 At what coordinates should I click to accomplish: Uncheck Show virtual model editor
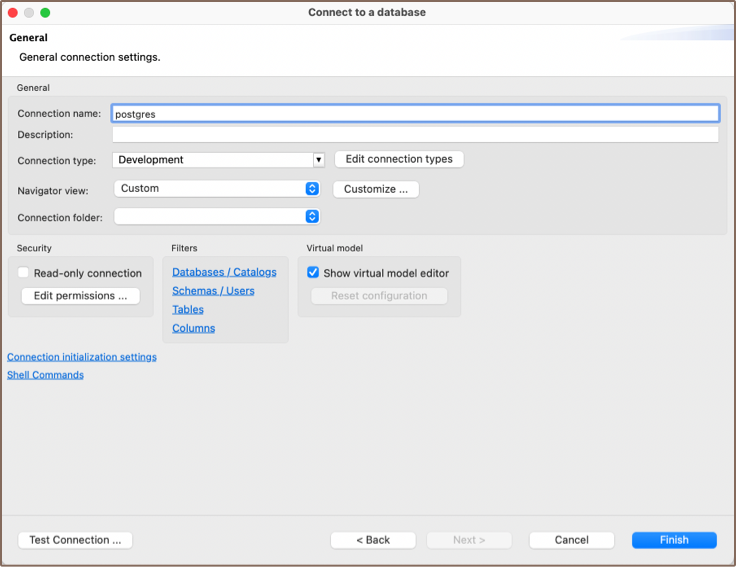click(x=313, y=273)
